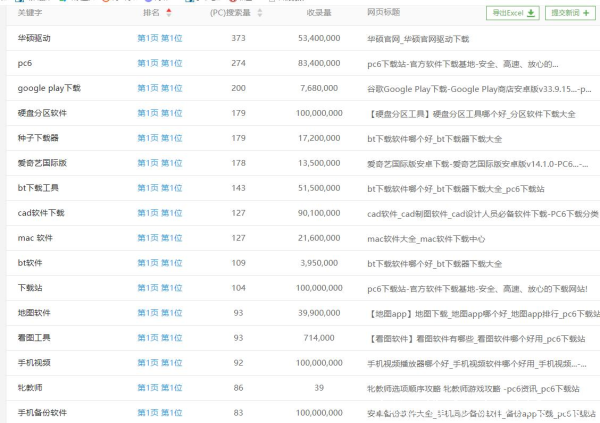The height and width of the screenshot is (423, 600).
Task: Sort by (PC)搜索量 column arrows
Action: point(260,13)
